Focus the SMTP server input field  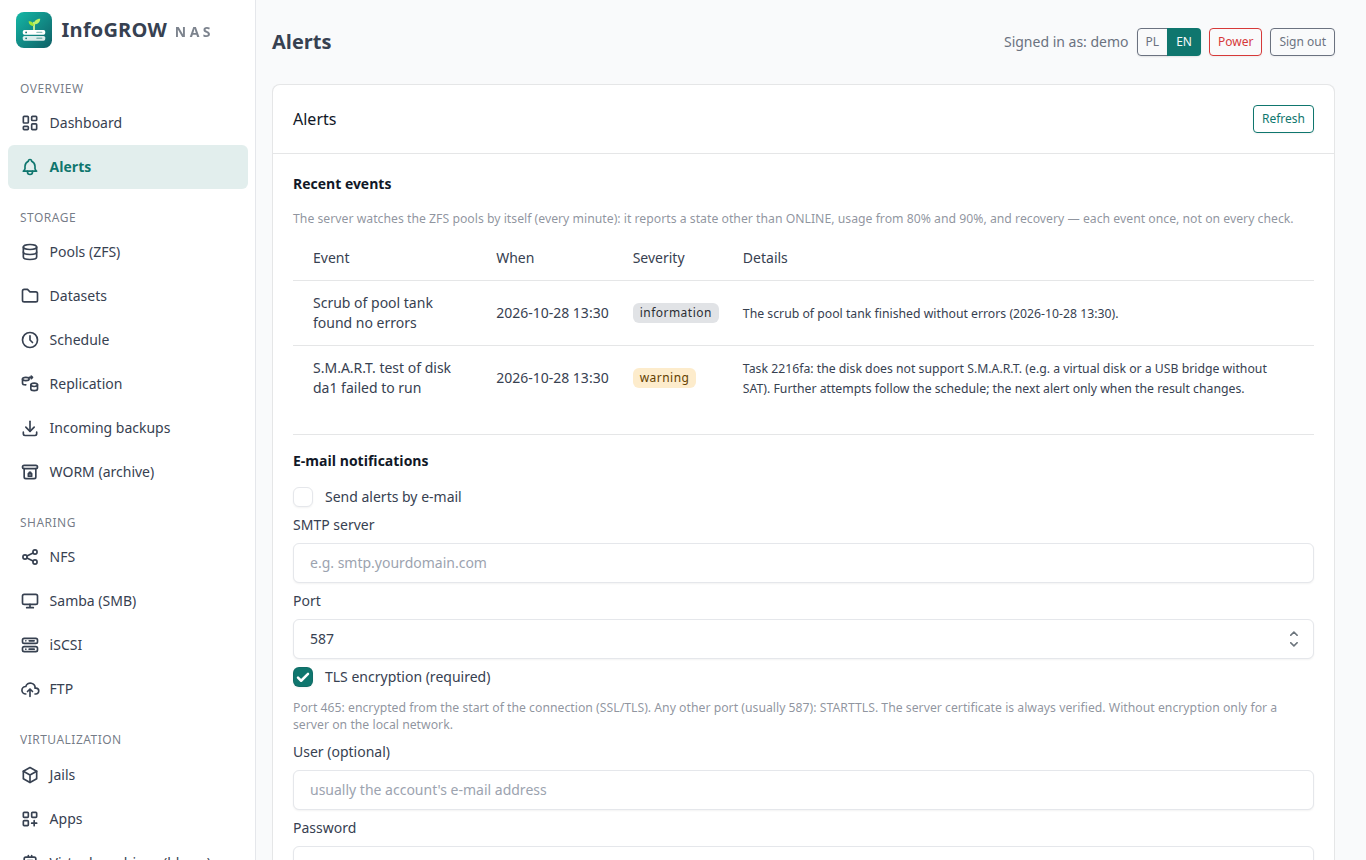tap(803, 563)
